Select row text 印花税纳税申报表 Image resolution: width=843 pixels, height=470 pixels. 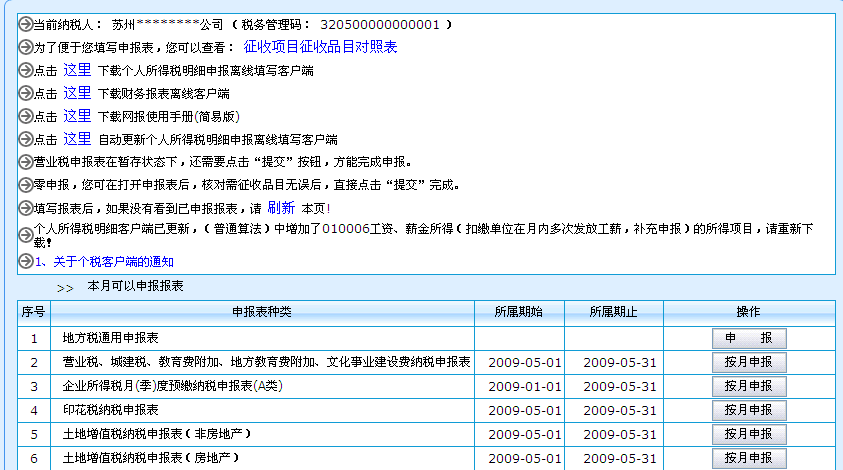click(x=111, y=410)
